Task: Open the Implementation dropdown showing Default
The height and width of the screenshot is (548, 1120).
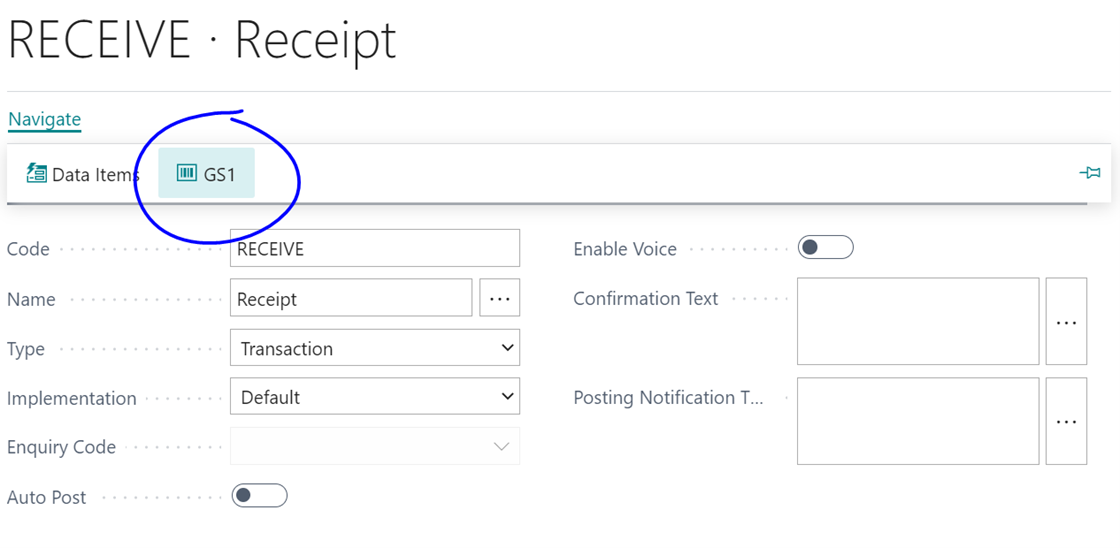Action: coord(375,397)
